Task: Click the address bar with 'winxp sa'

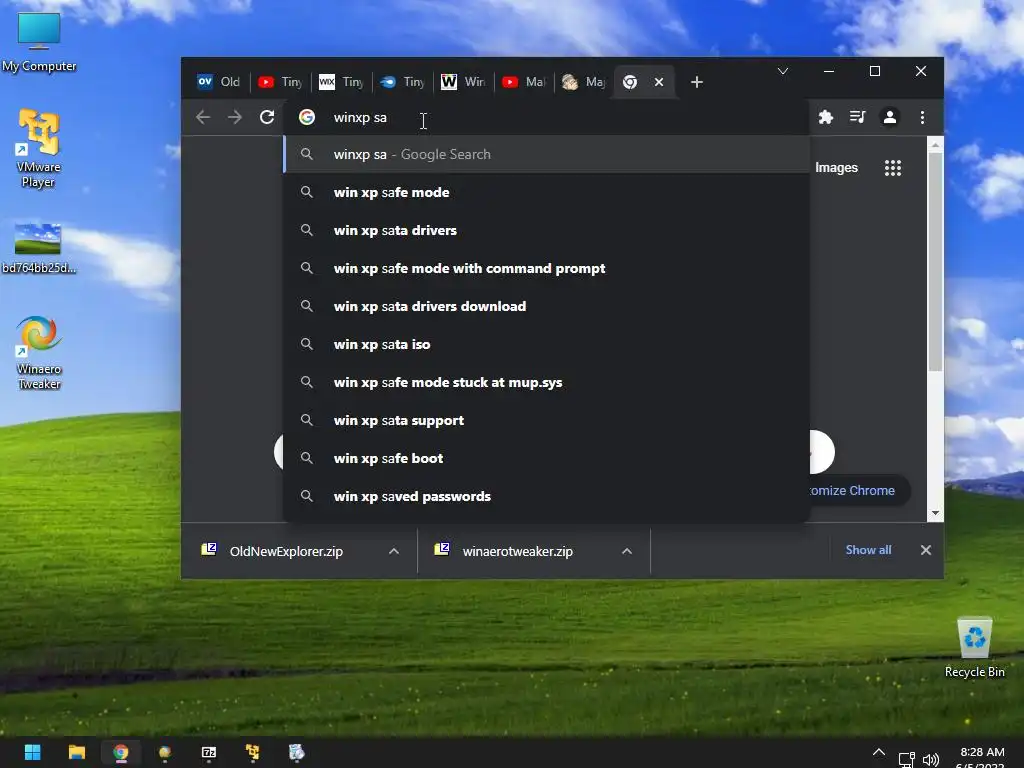Action: click(x=547, y=118)
